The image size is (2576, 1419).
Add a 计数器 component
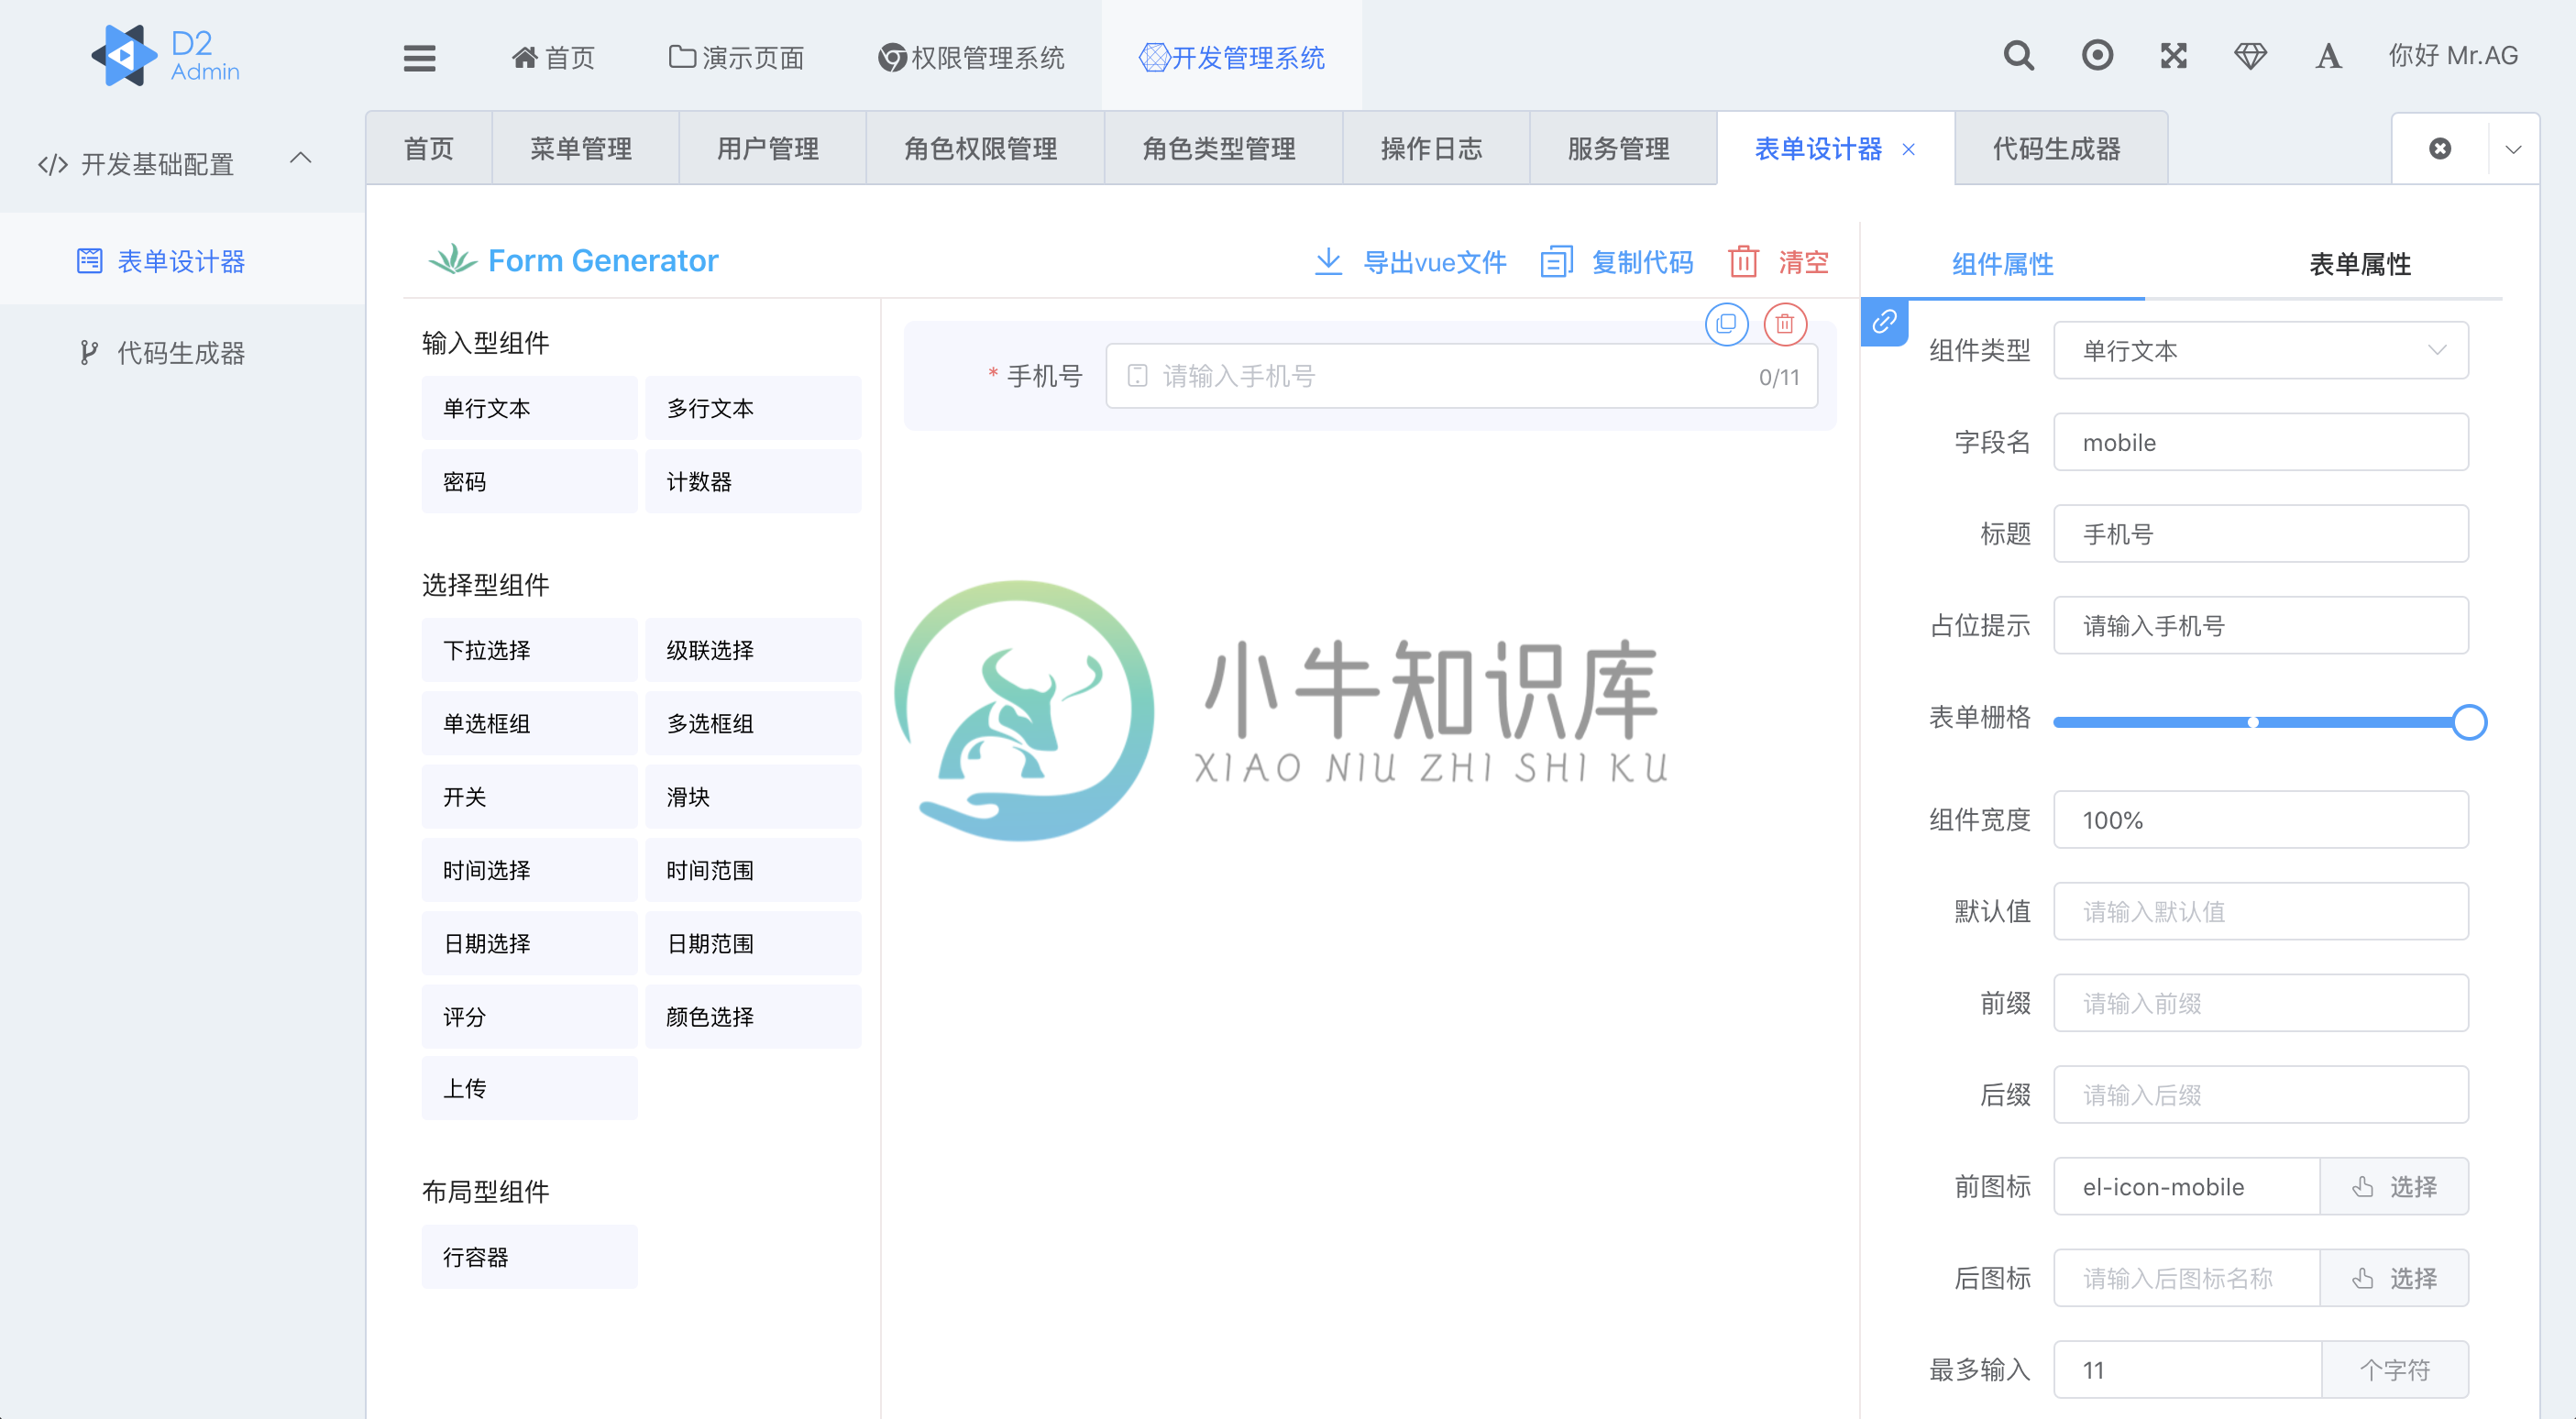point(753,481)
